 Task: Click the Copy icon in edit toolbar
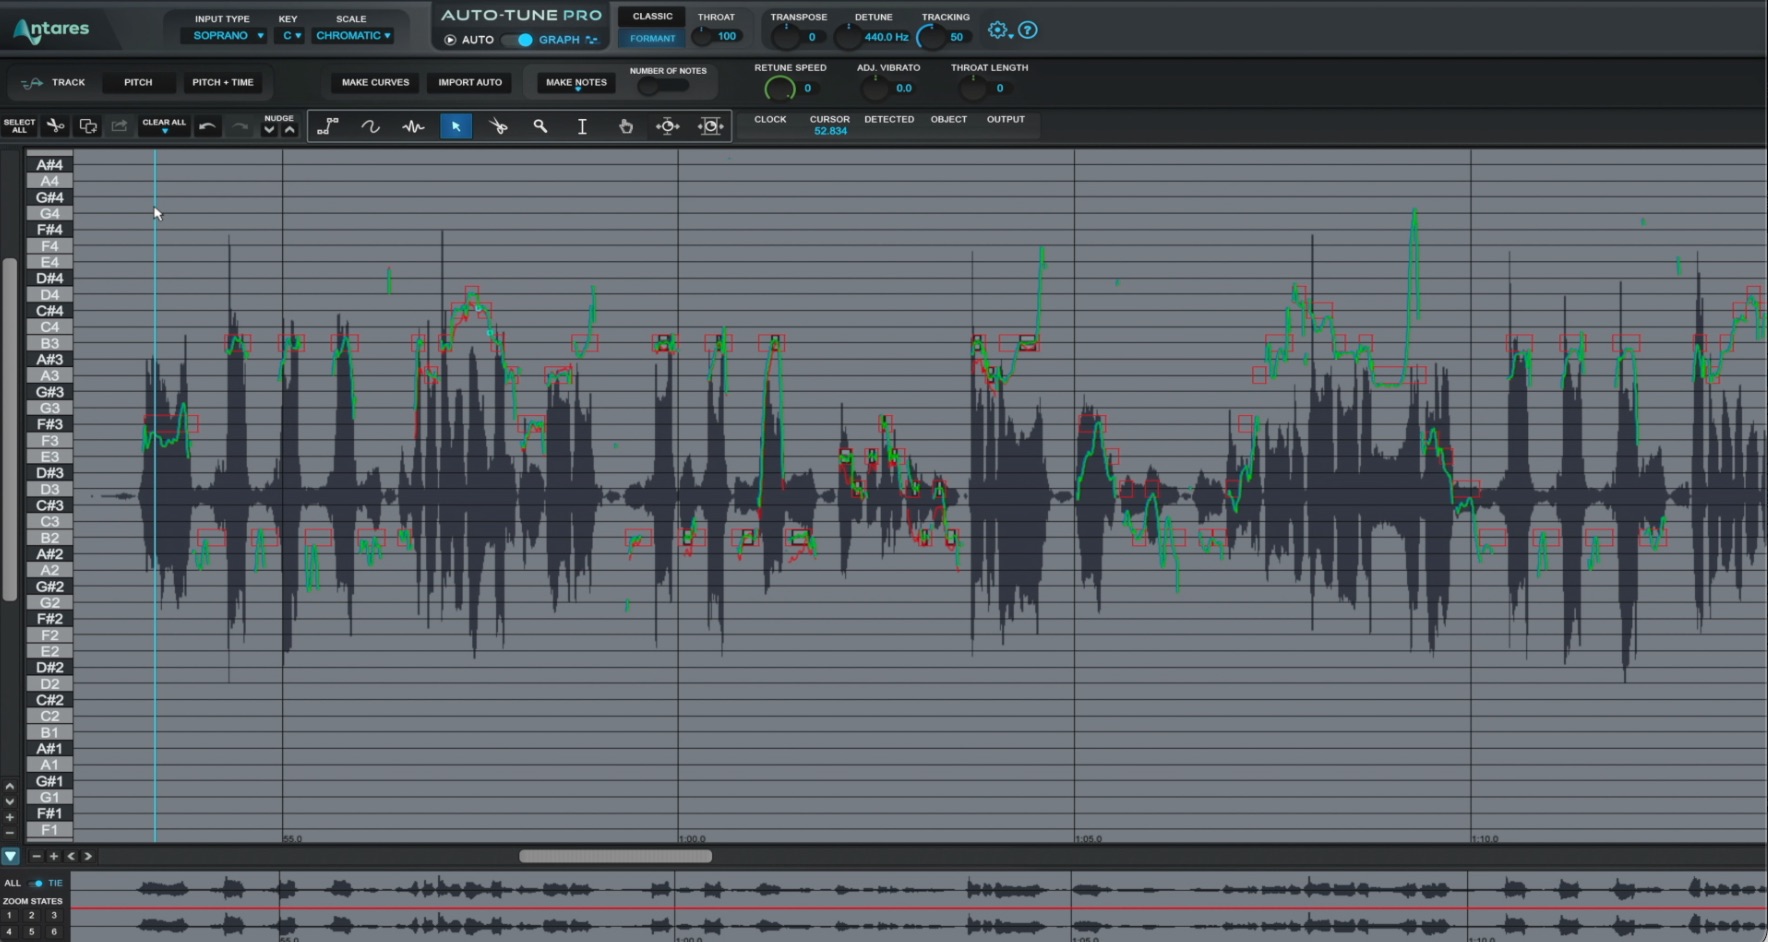[88, 126]
